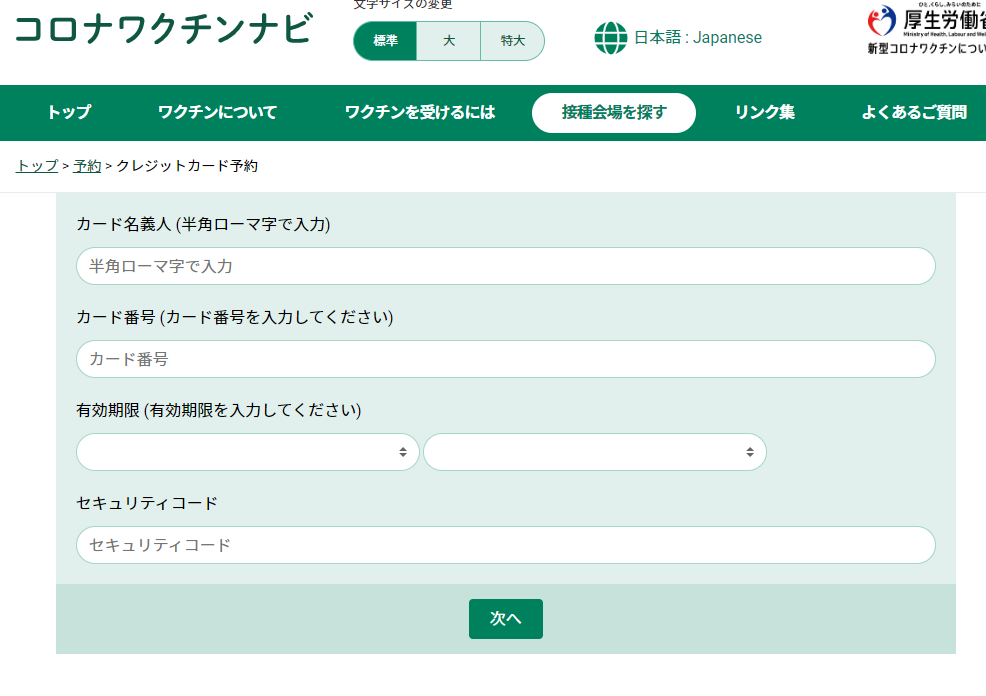
Task: Open the 厚生労働省 ministry logo link
Action: (x=926, y=21)
